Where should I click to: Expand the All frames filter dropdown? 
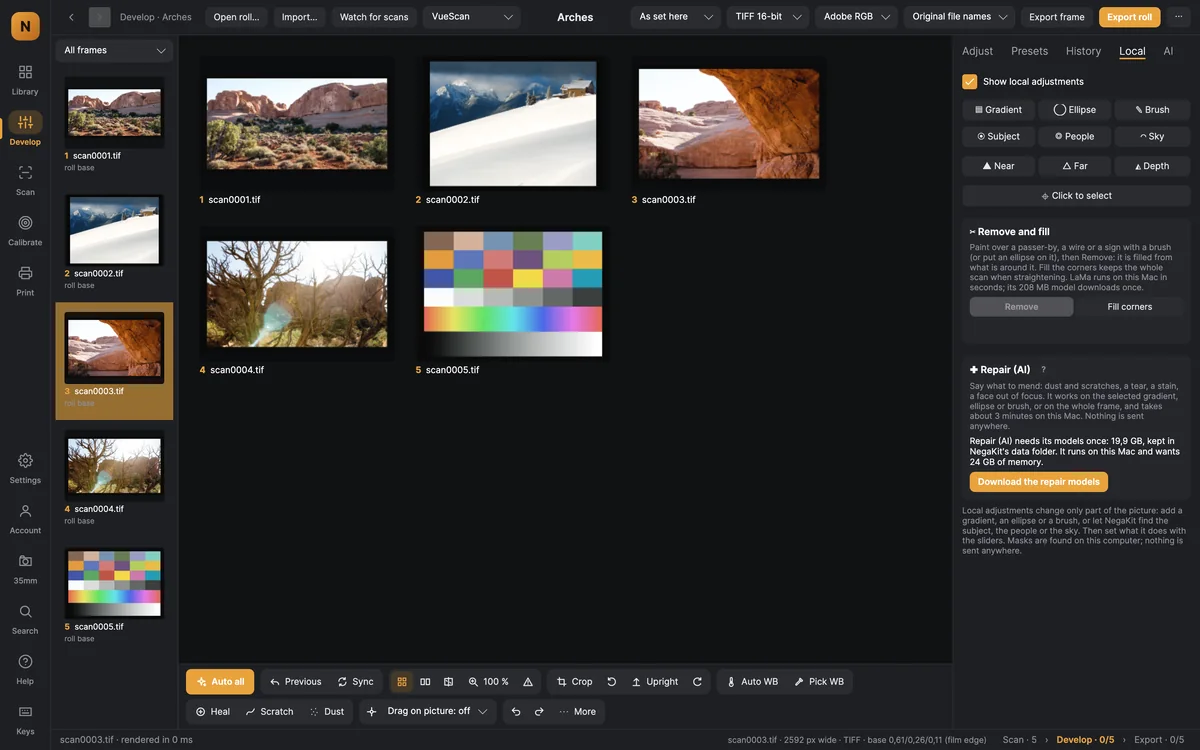tap(114, 50)
